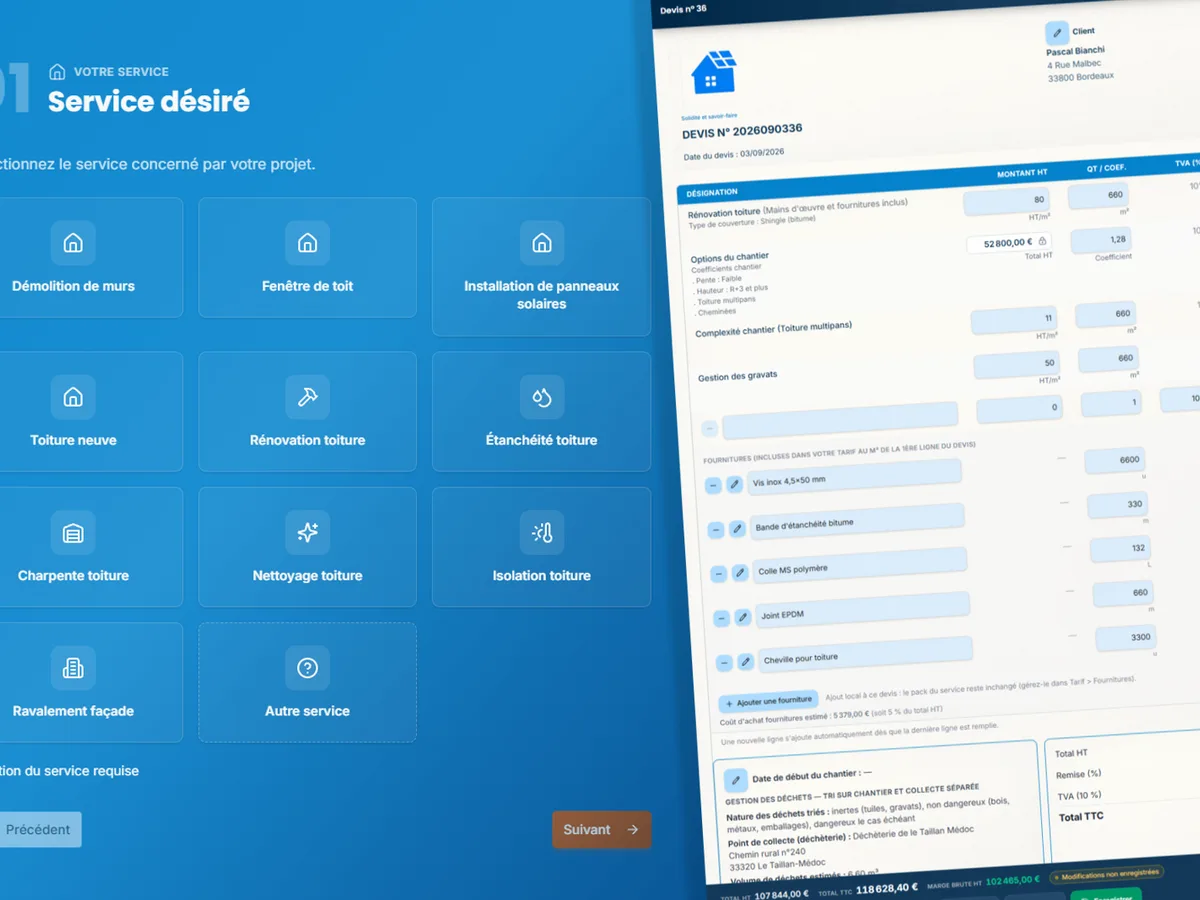Viewport: 1200px width, 900px height.
Task: Click the empty designation field in the blank row
Action: [840, 421]
